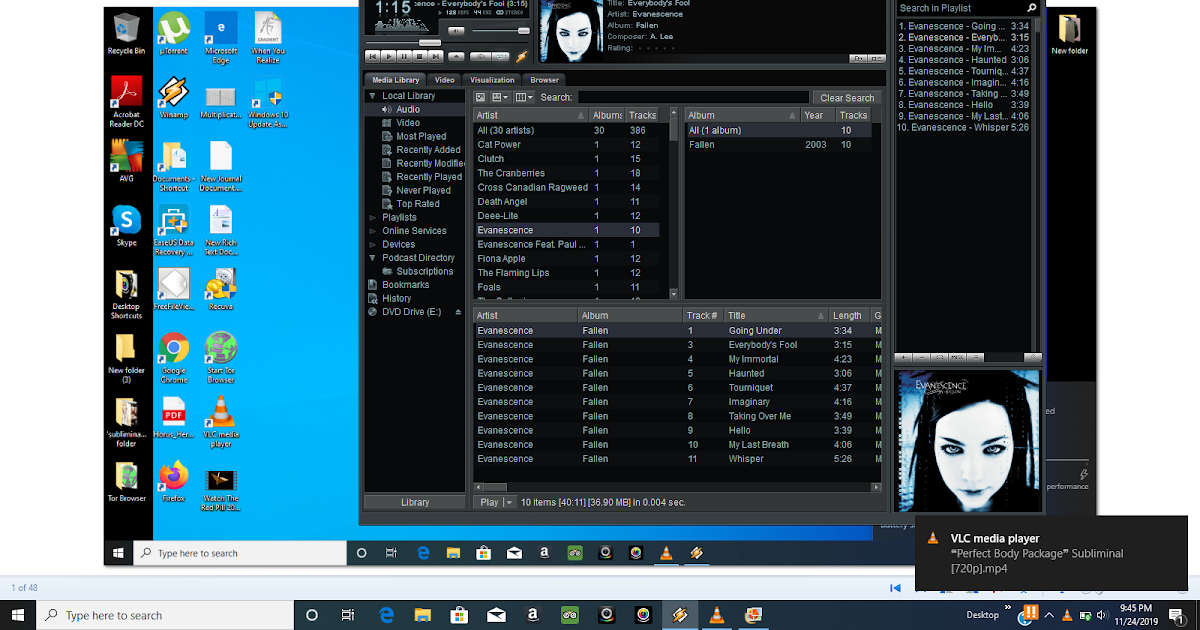
Task: Click the small mute button beside volume
Action: coord(456,31)
